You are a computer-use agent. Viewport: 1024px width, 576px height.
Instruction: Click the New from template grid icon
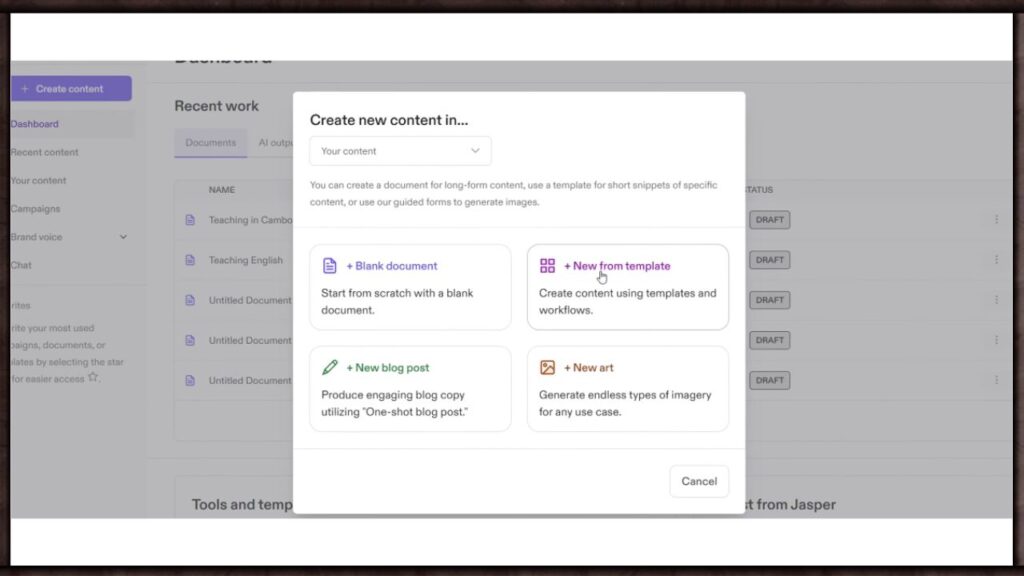click(547, 265)
